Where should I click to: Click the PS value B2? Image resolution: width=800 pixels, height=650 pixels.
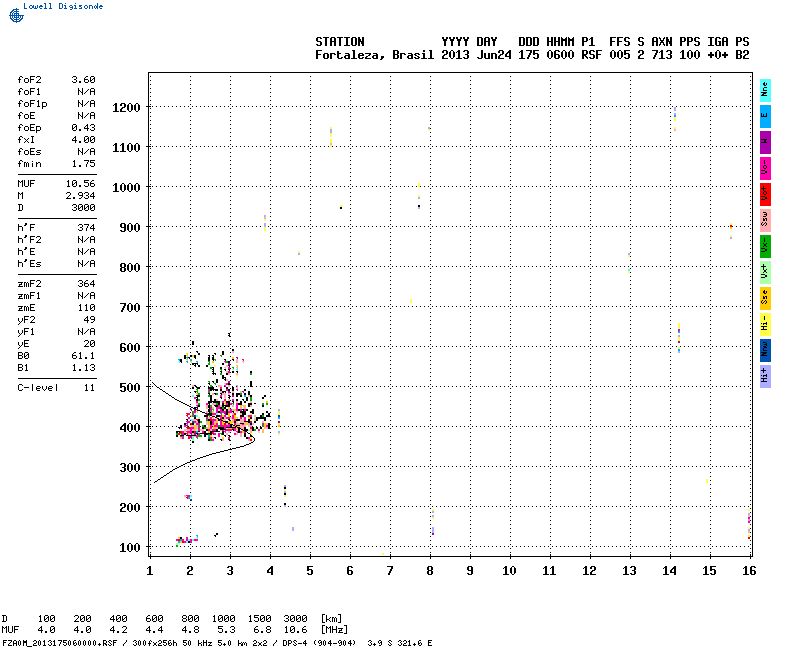pyautogui.click(x=742, y=55)
